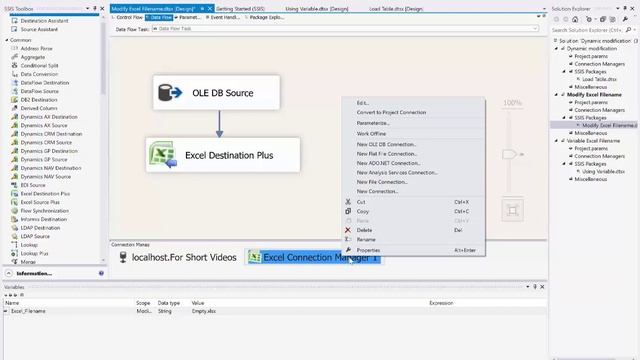The height and width of the screenshot is (360, 640).
Task: Select the OLE DB Source component on canvas
Action: pos(216,93)
